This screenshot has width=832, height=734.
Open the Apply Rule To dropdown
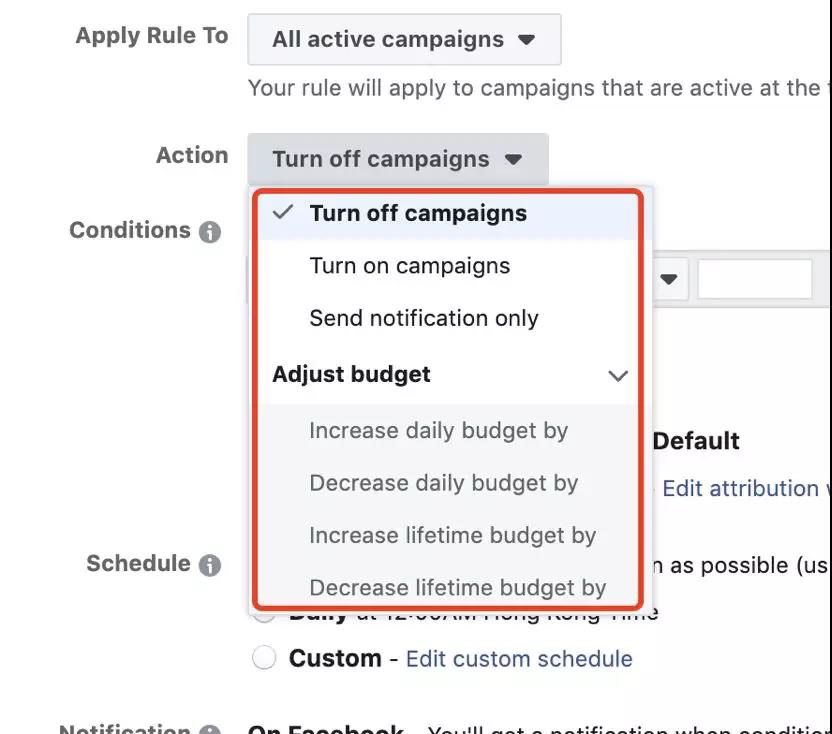(x=404, y=40)
